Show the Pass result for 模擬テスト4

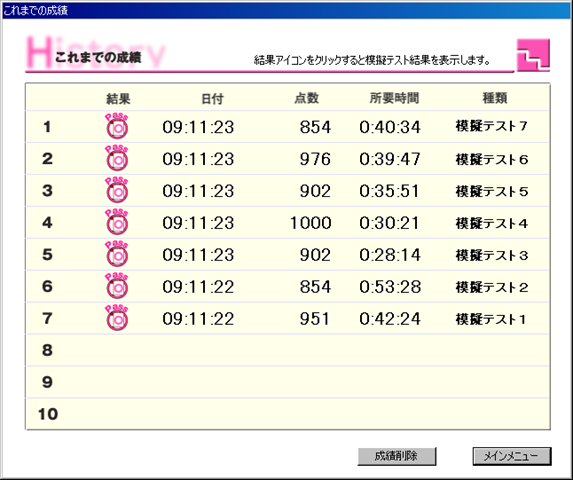117,222
